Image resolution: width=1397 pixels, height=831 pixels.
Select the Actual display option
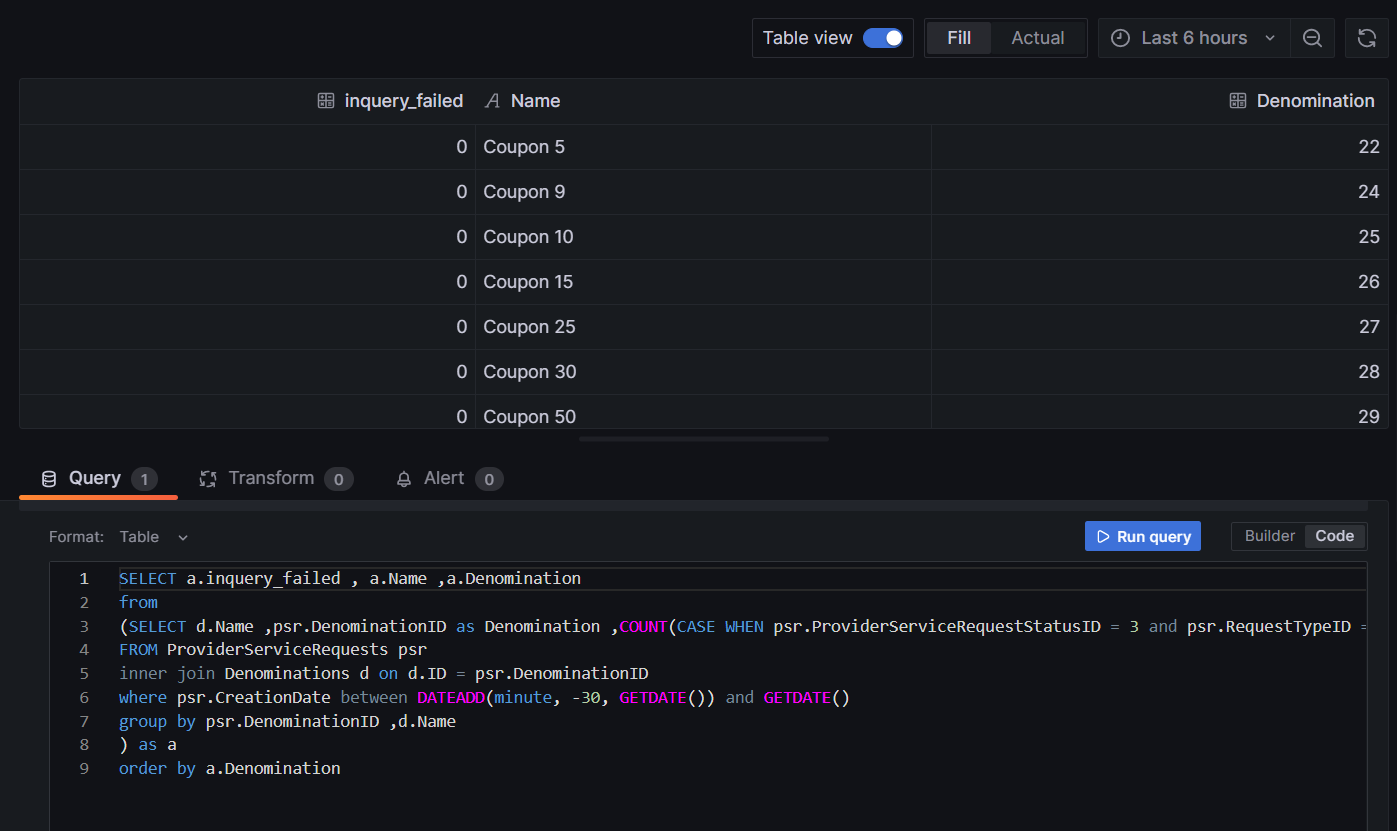point(1037,37)
